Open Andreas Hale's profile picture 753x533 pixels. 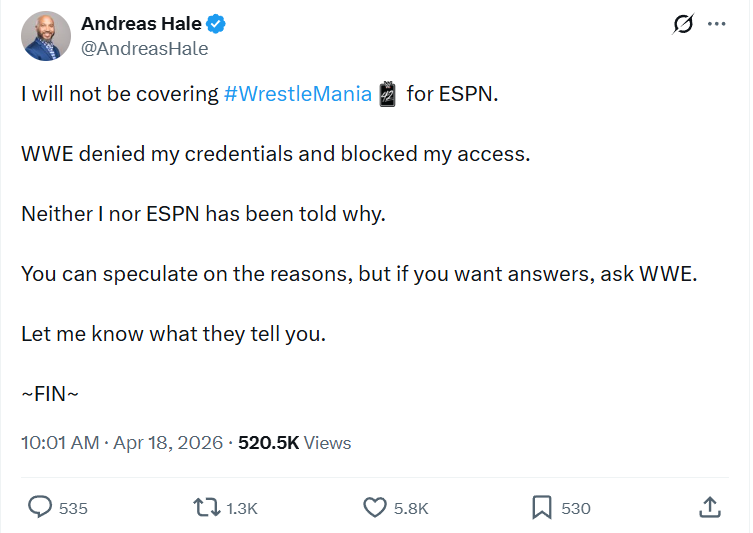click(46, 37)
